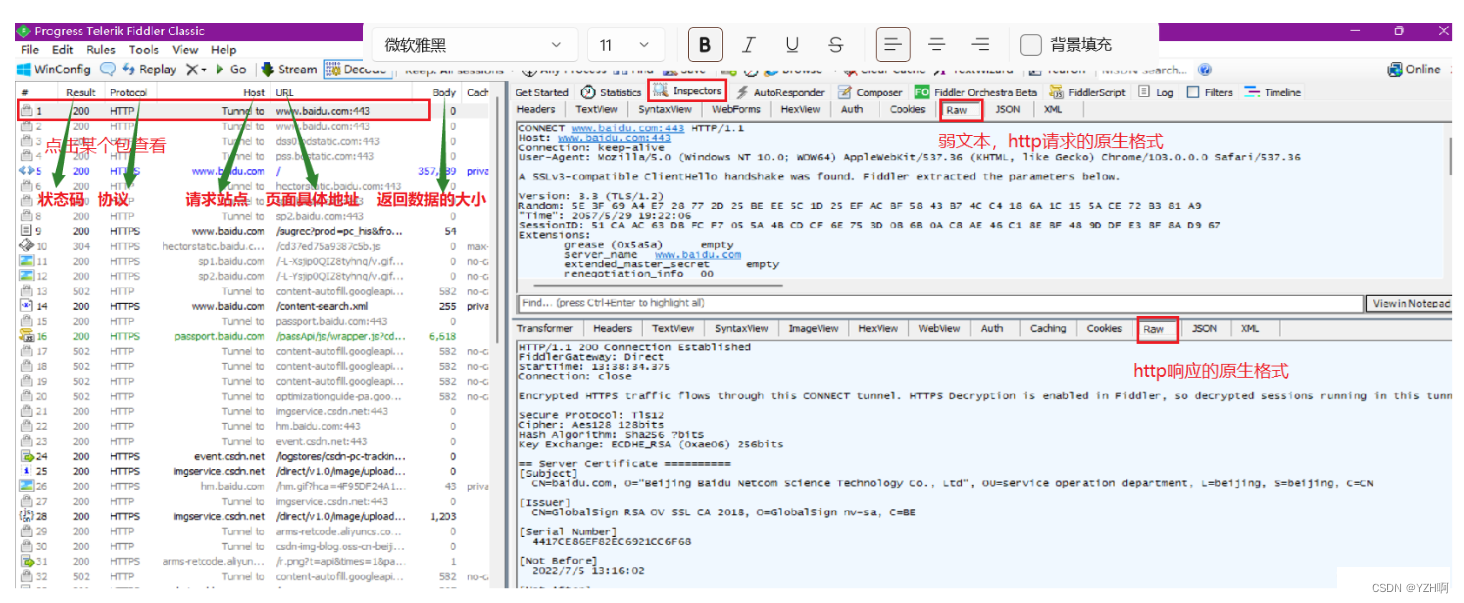Sort sessions by Body column header

[444, 92]
